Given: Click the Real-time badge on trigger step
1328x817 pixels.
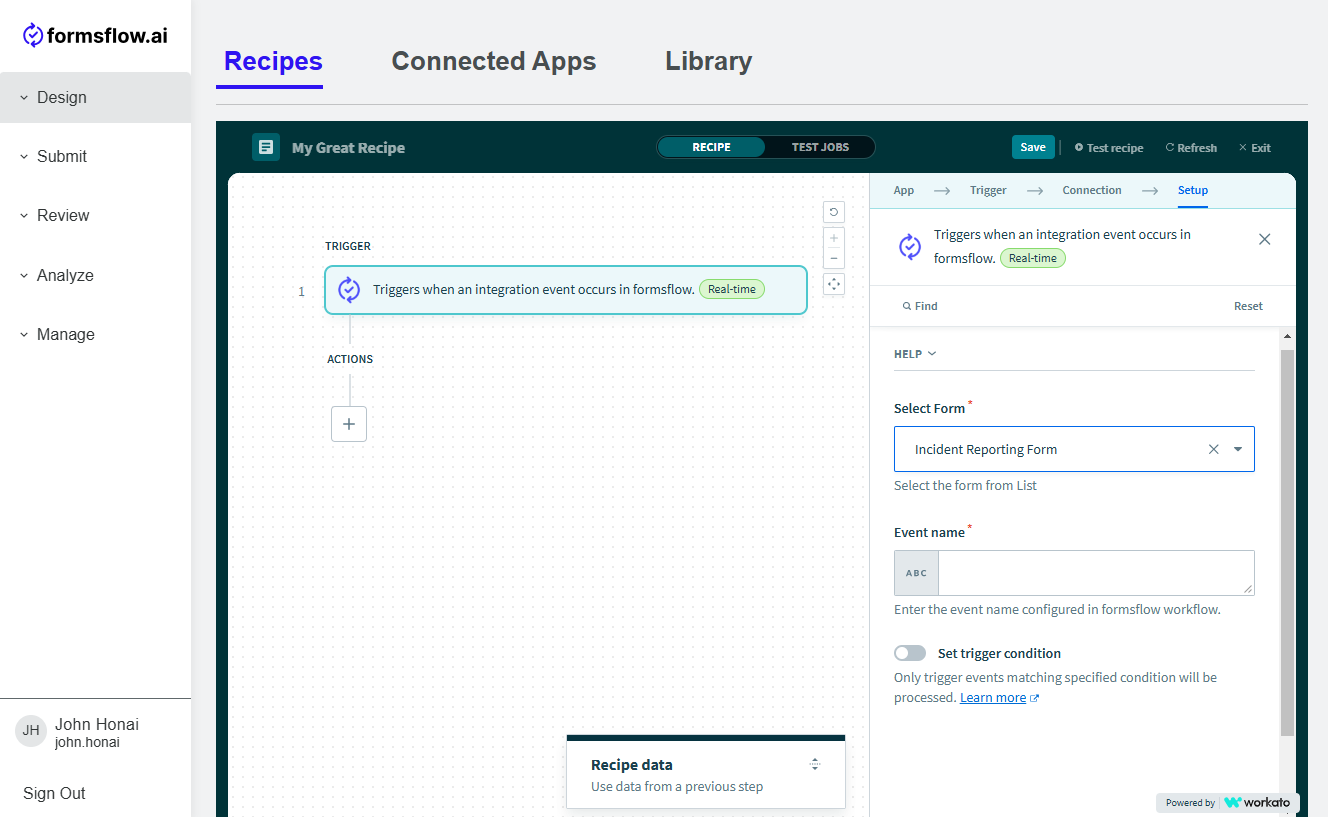Looking at the screenshot, I should 732,289.
